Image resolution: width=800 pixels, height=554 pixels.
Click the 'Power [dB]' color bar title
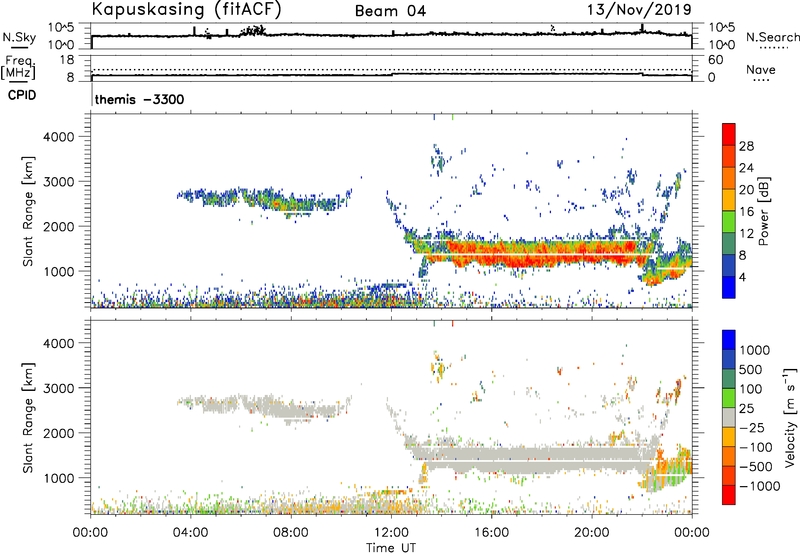(x=763, y=211)
